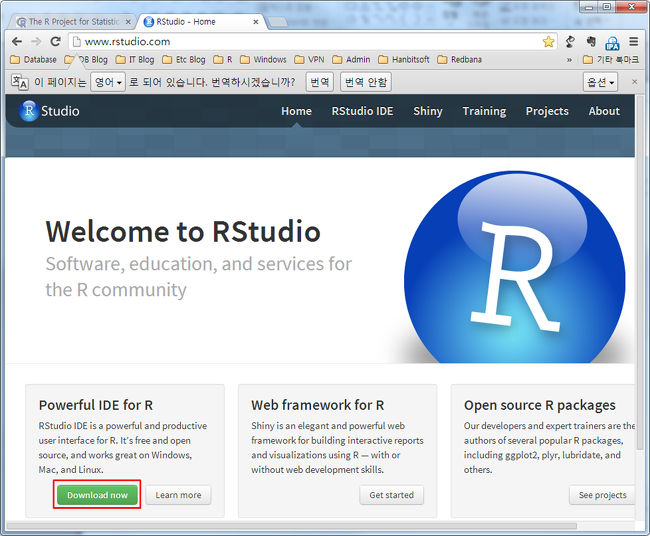Image resolution: width=650 pixels, height=536 pixels.
Task: Click the large blue R sphere image
Action: pos(515,267)
